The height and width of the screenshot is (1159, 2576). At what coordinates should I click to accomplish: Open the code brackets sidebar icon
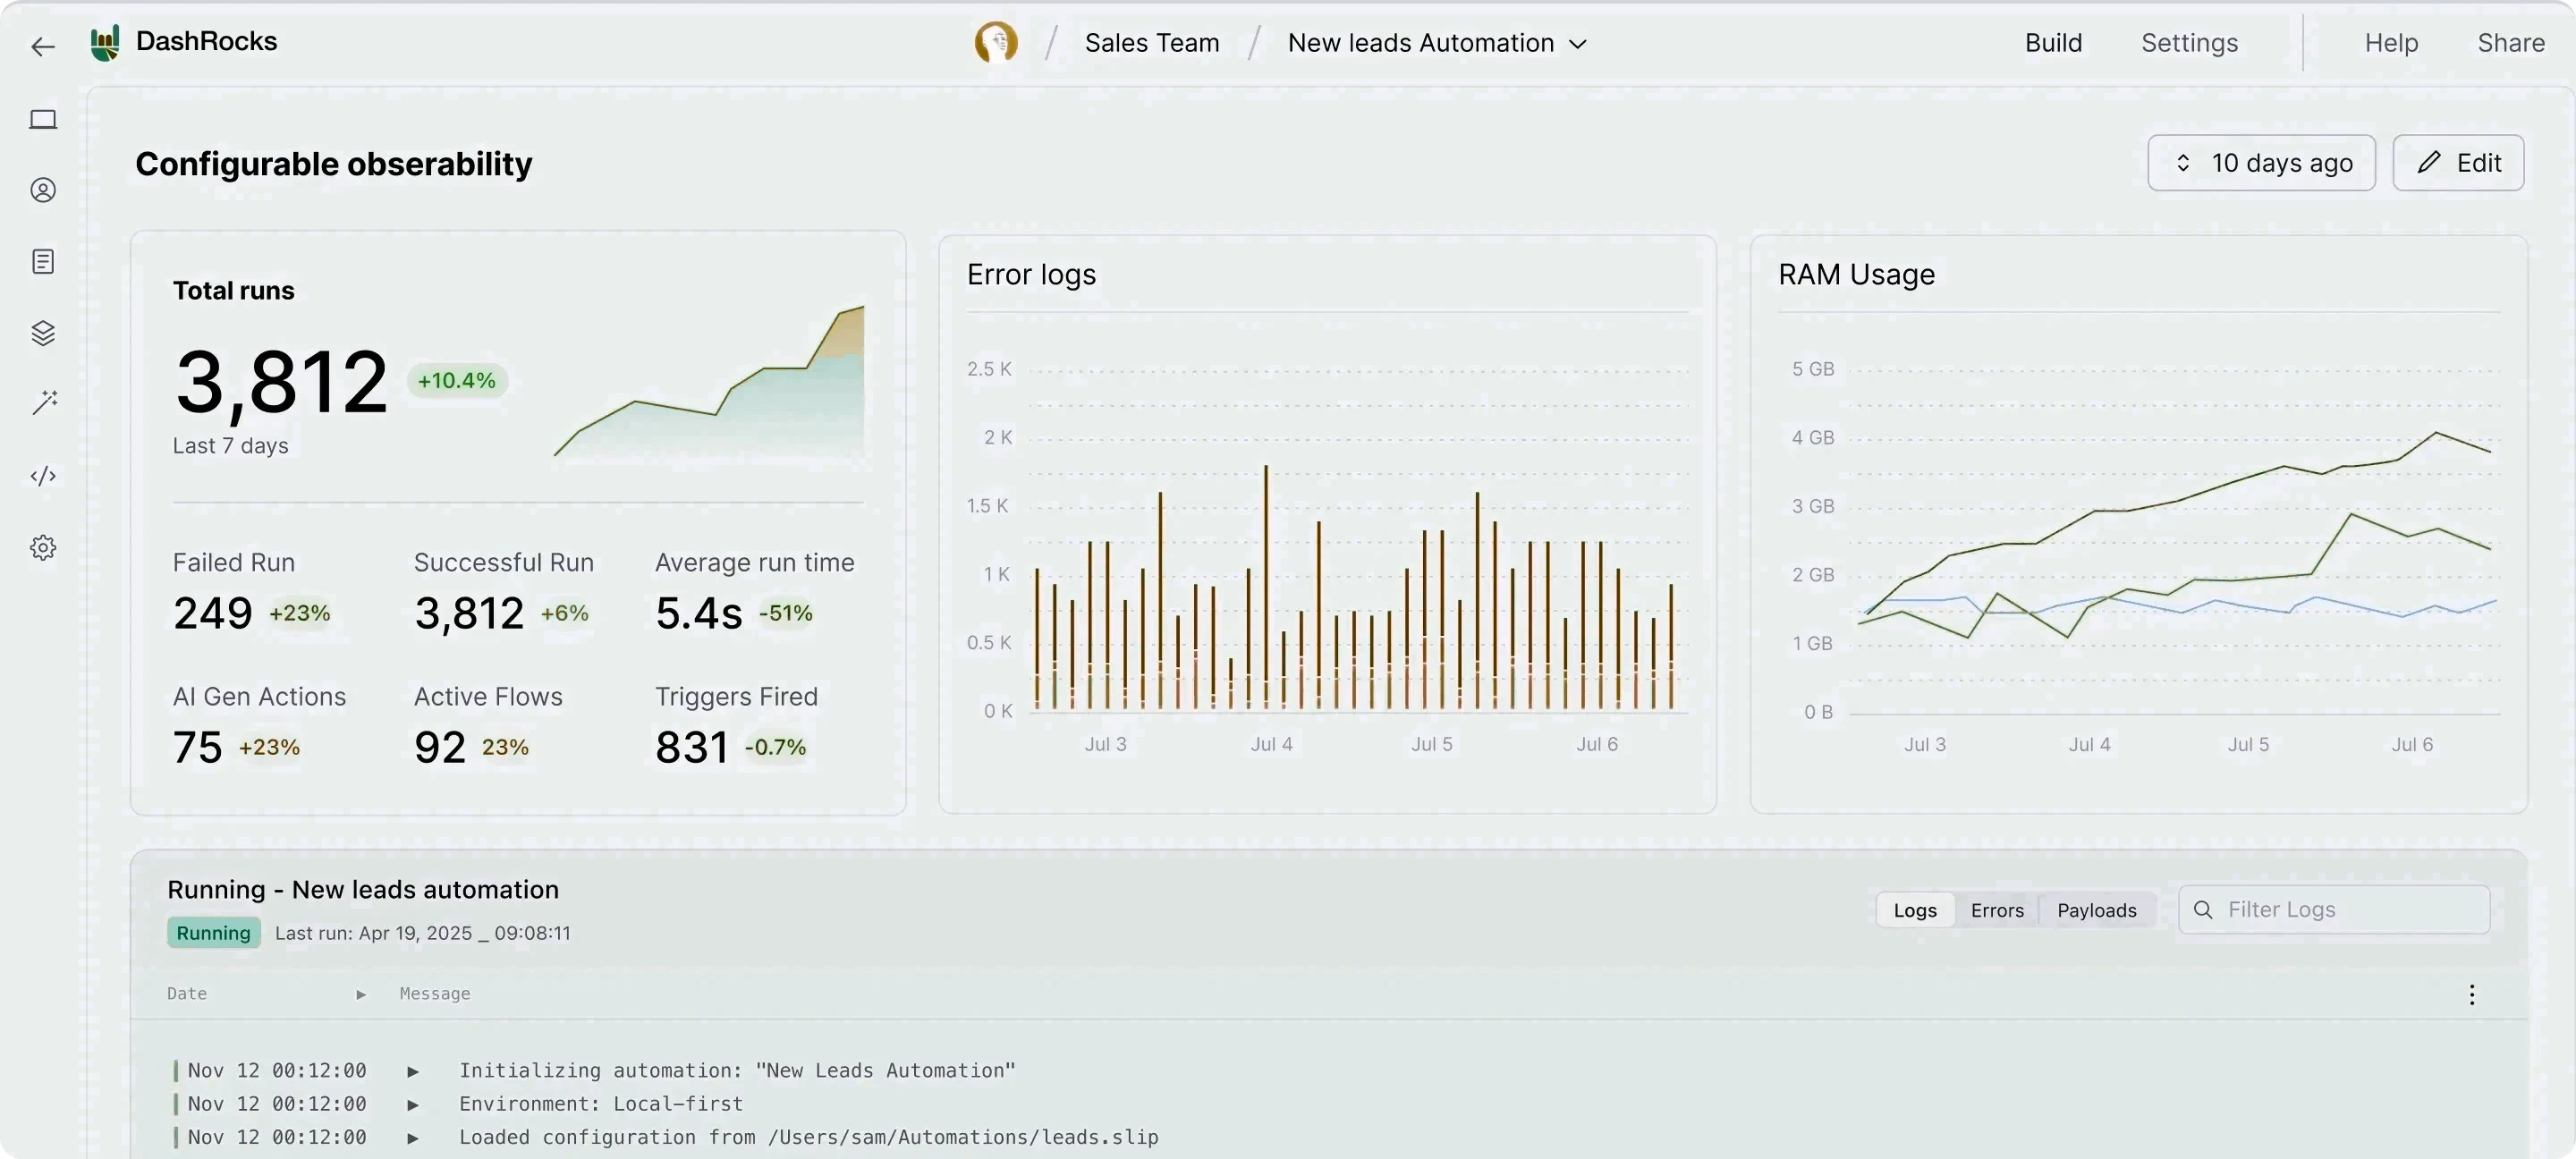pos(43,476)
